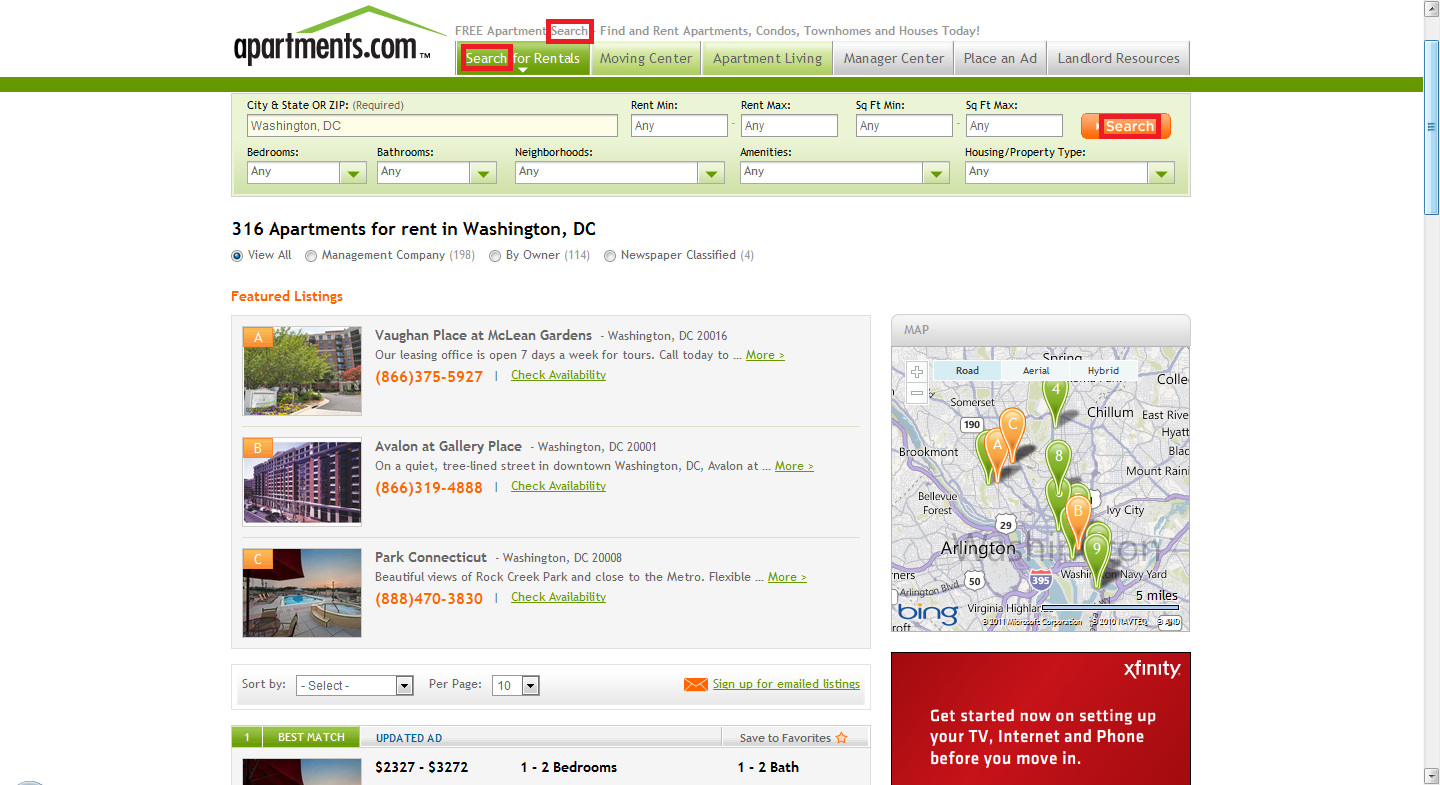This screenshot has width=1440, height=785.
Task: Select the View All radio button
Action: 237,256
